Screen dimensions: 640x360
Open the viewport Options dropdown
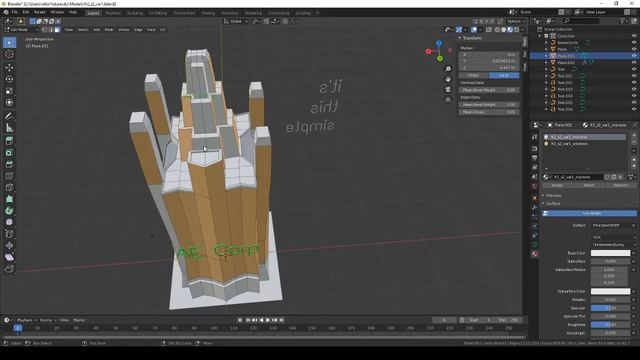click(515, 21)
